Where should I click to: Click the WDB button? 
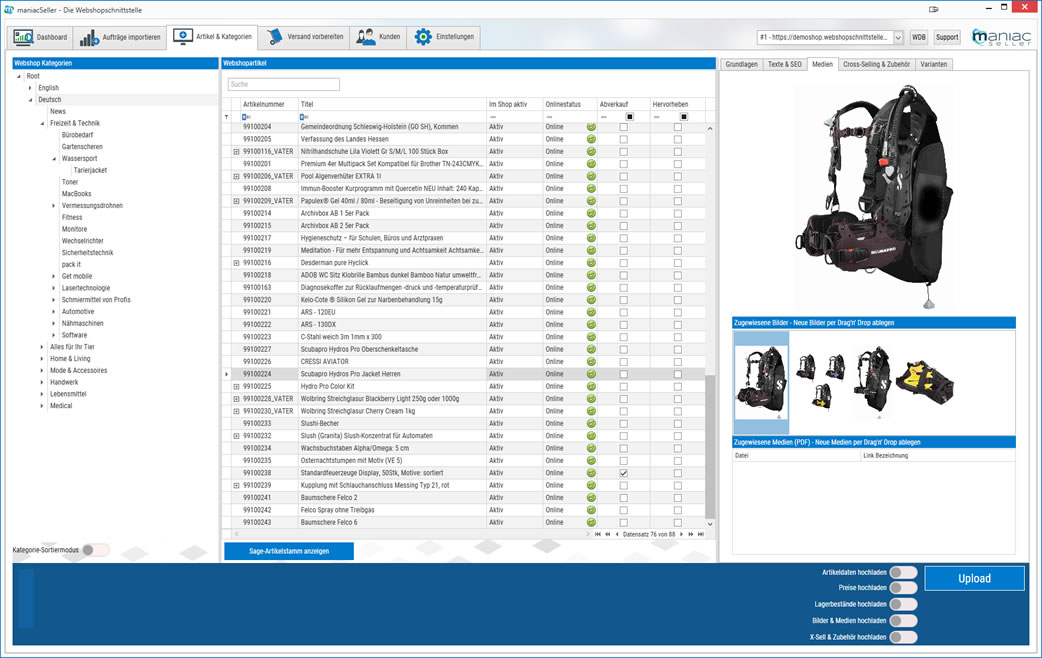click(x=918, y=37)
